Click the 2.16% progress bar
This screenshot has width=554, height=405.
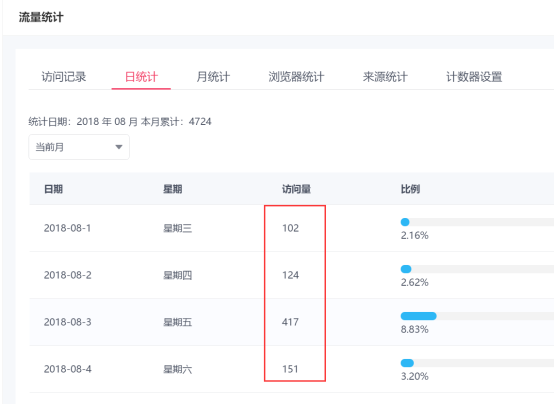point(477,222)
